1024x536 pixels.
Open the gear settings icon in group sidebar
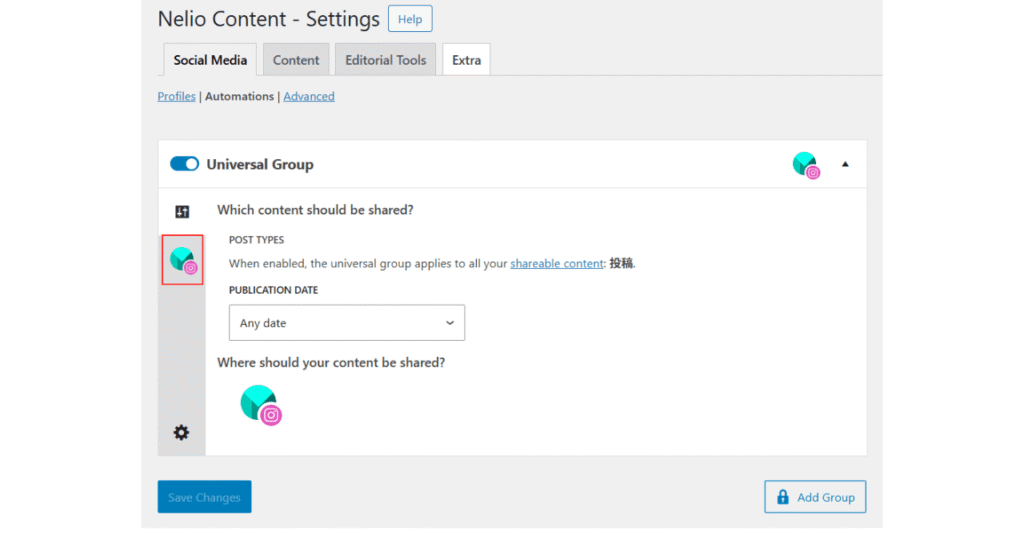coord(181,432)
